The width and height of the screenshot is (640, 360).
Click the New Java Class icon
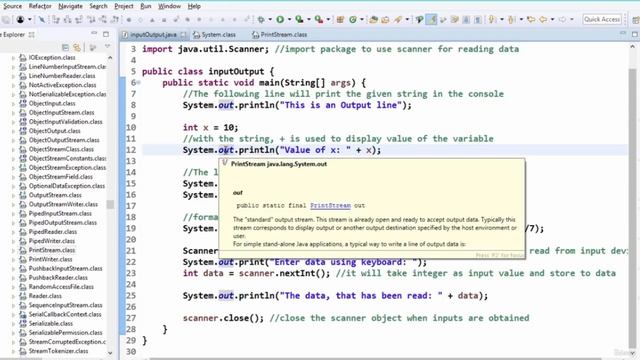(353, 19)
